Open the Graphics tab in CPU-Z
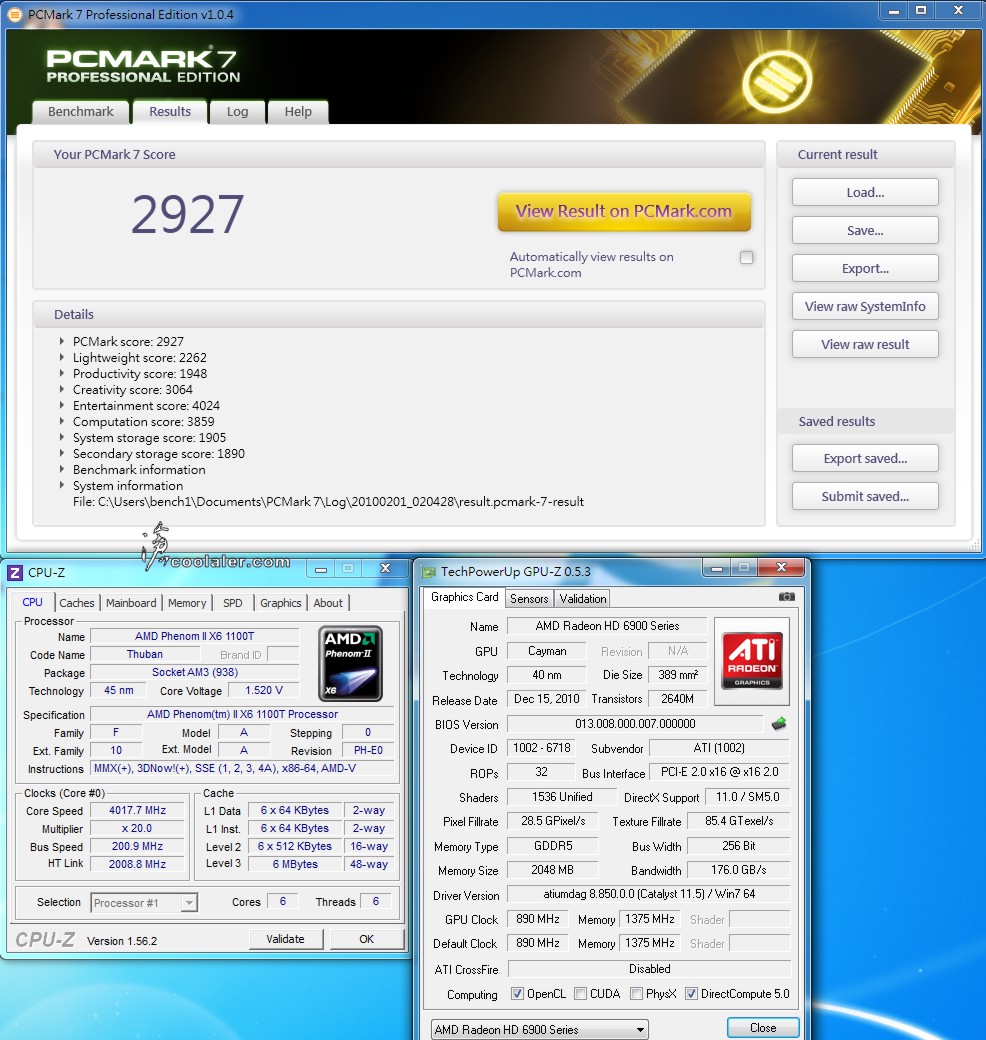The height and width of the screenshot is (1040, 986). pyautogui.click(x=280, y=603)
